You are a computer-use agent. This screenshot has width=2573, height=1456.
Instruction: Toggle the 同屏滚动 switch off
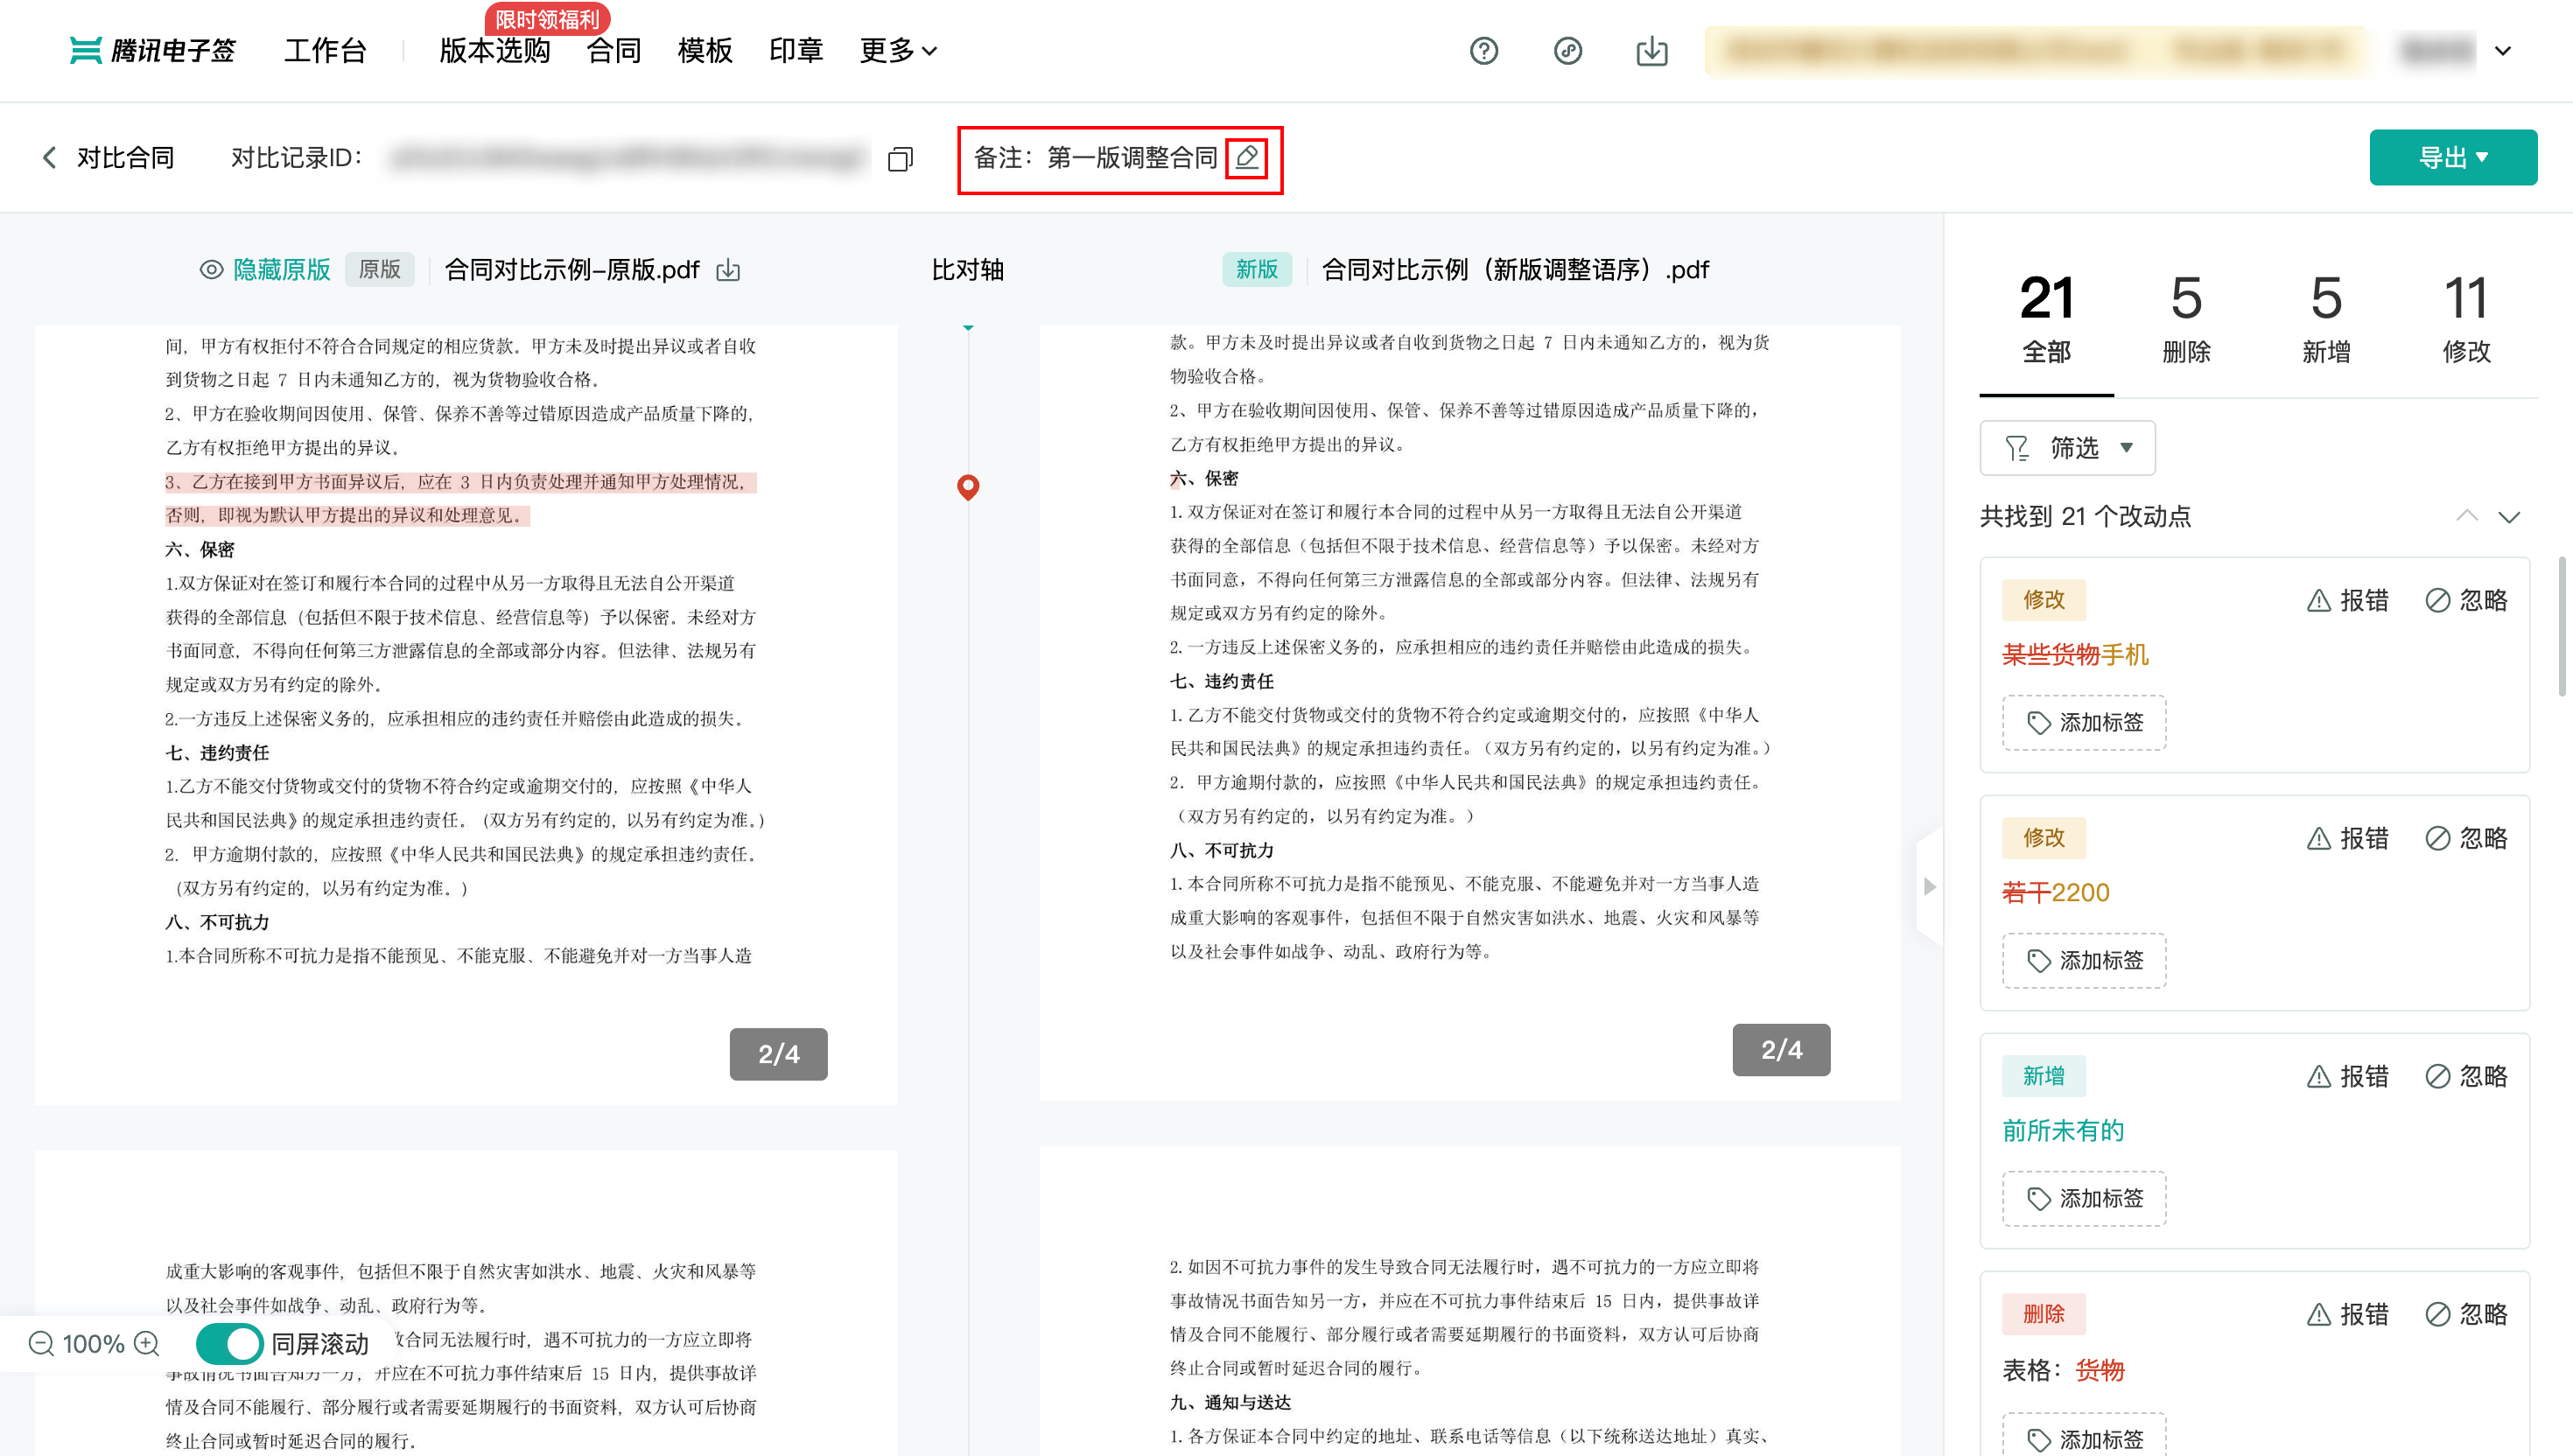[x=229, y=1343]
